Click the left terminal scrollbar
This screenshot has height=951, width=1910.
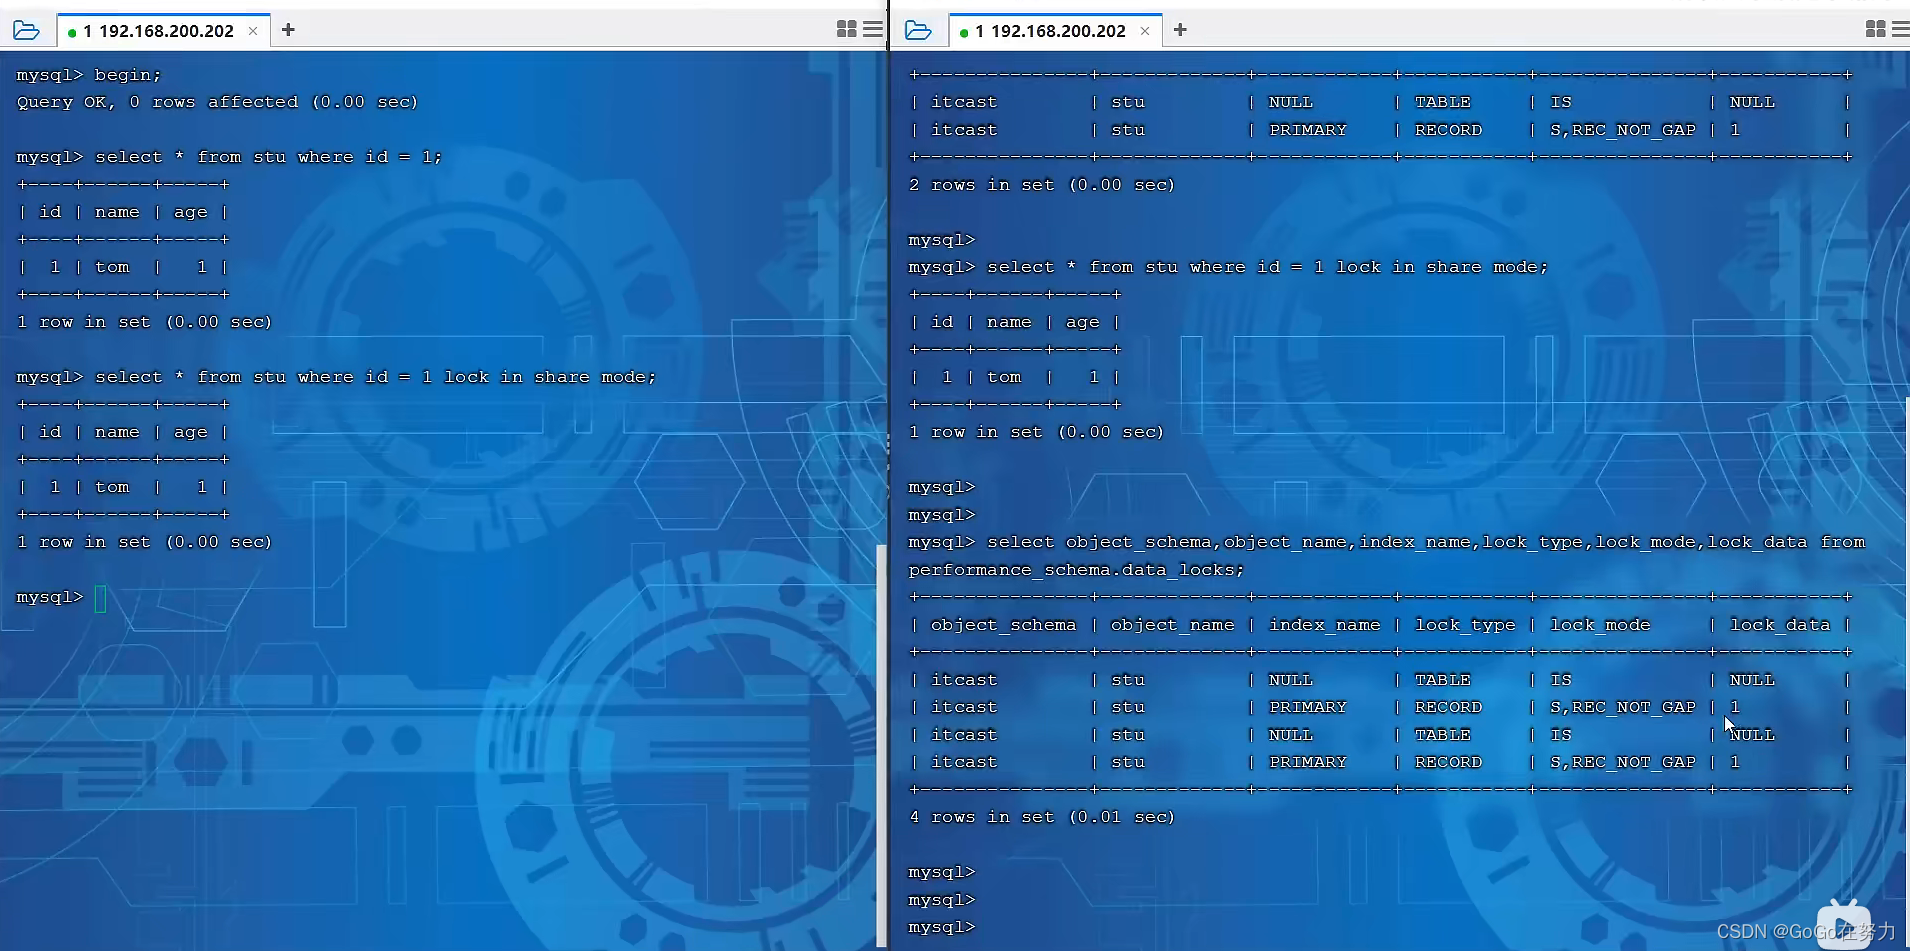tap(881, 745)
